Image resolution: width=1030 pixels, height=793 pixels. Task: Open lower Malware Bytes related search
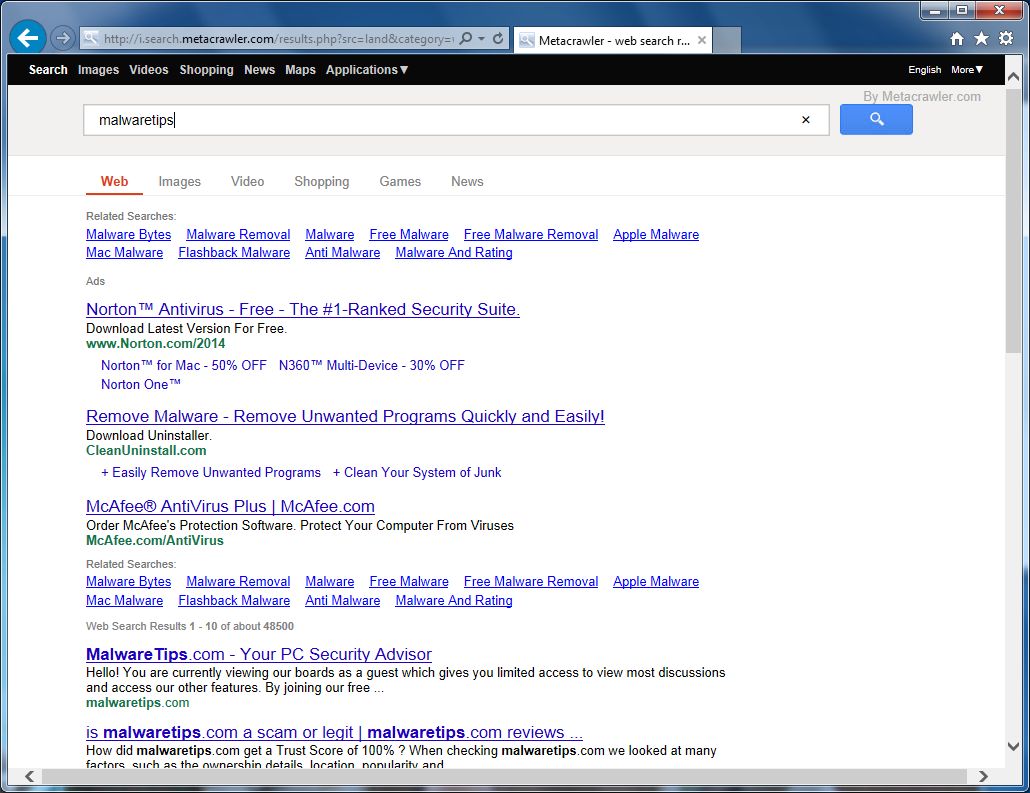129,581
